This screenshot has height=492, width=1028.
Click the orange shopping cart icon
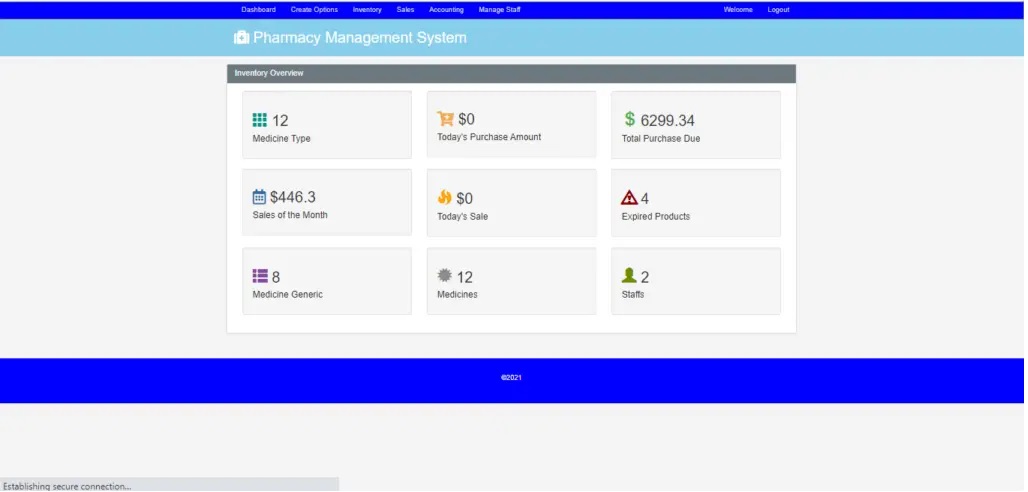coord(446,119)
